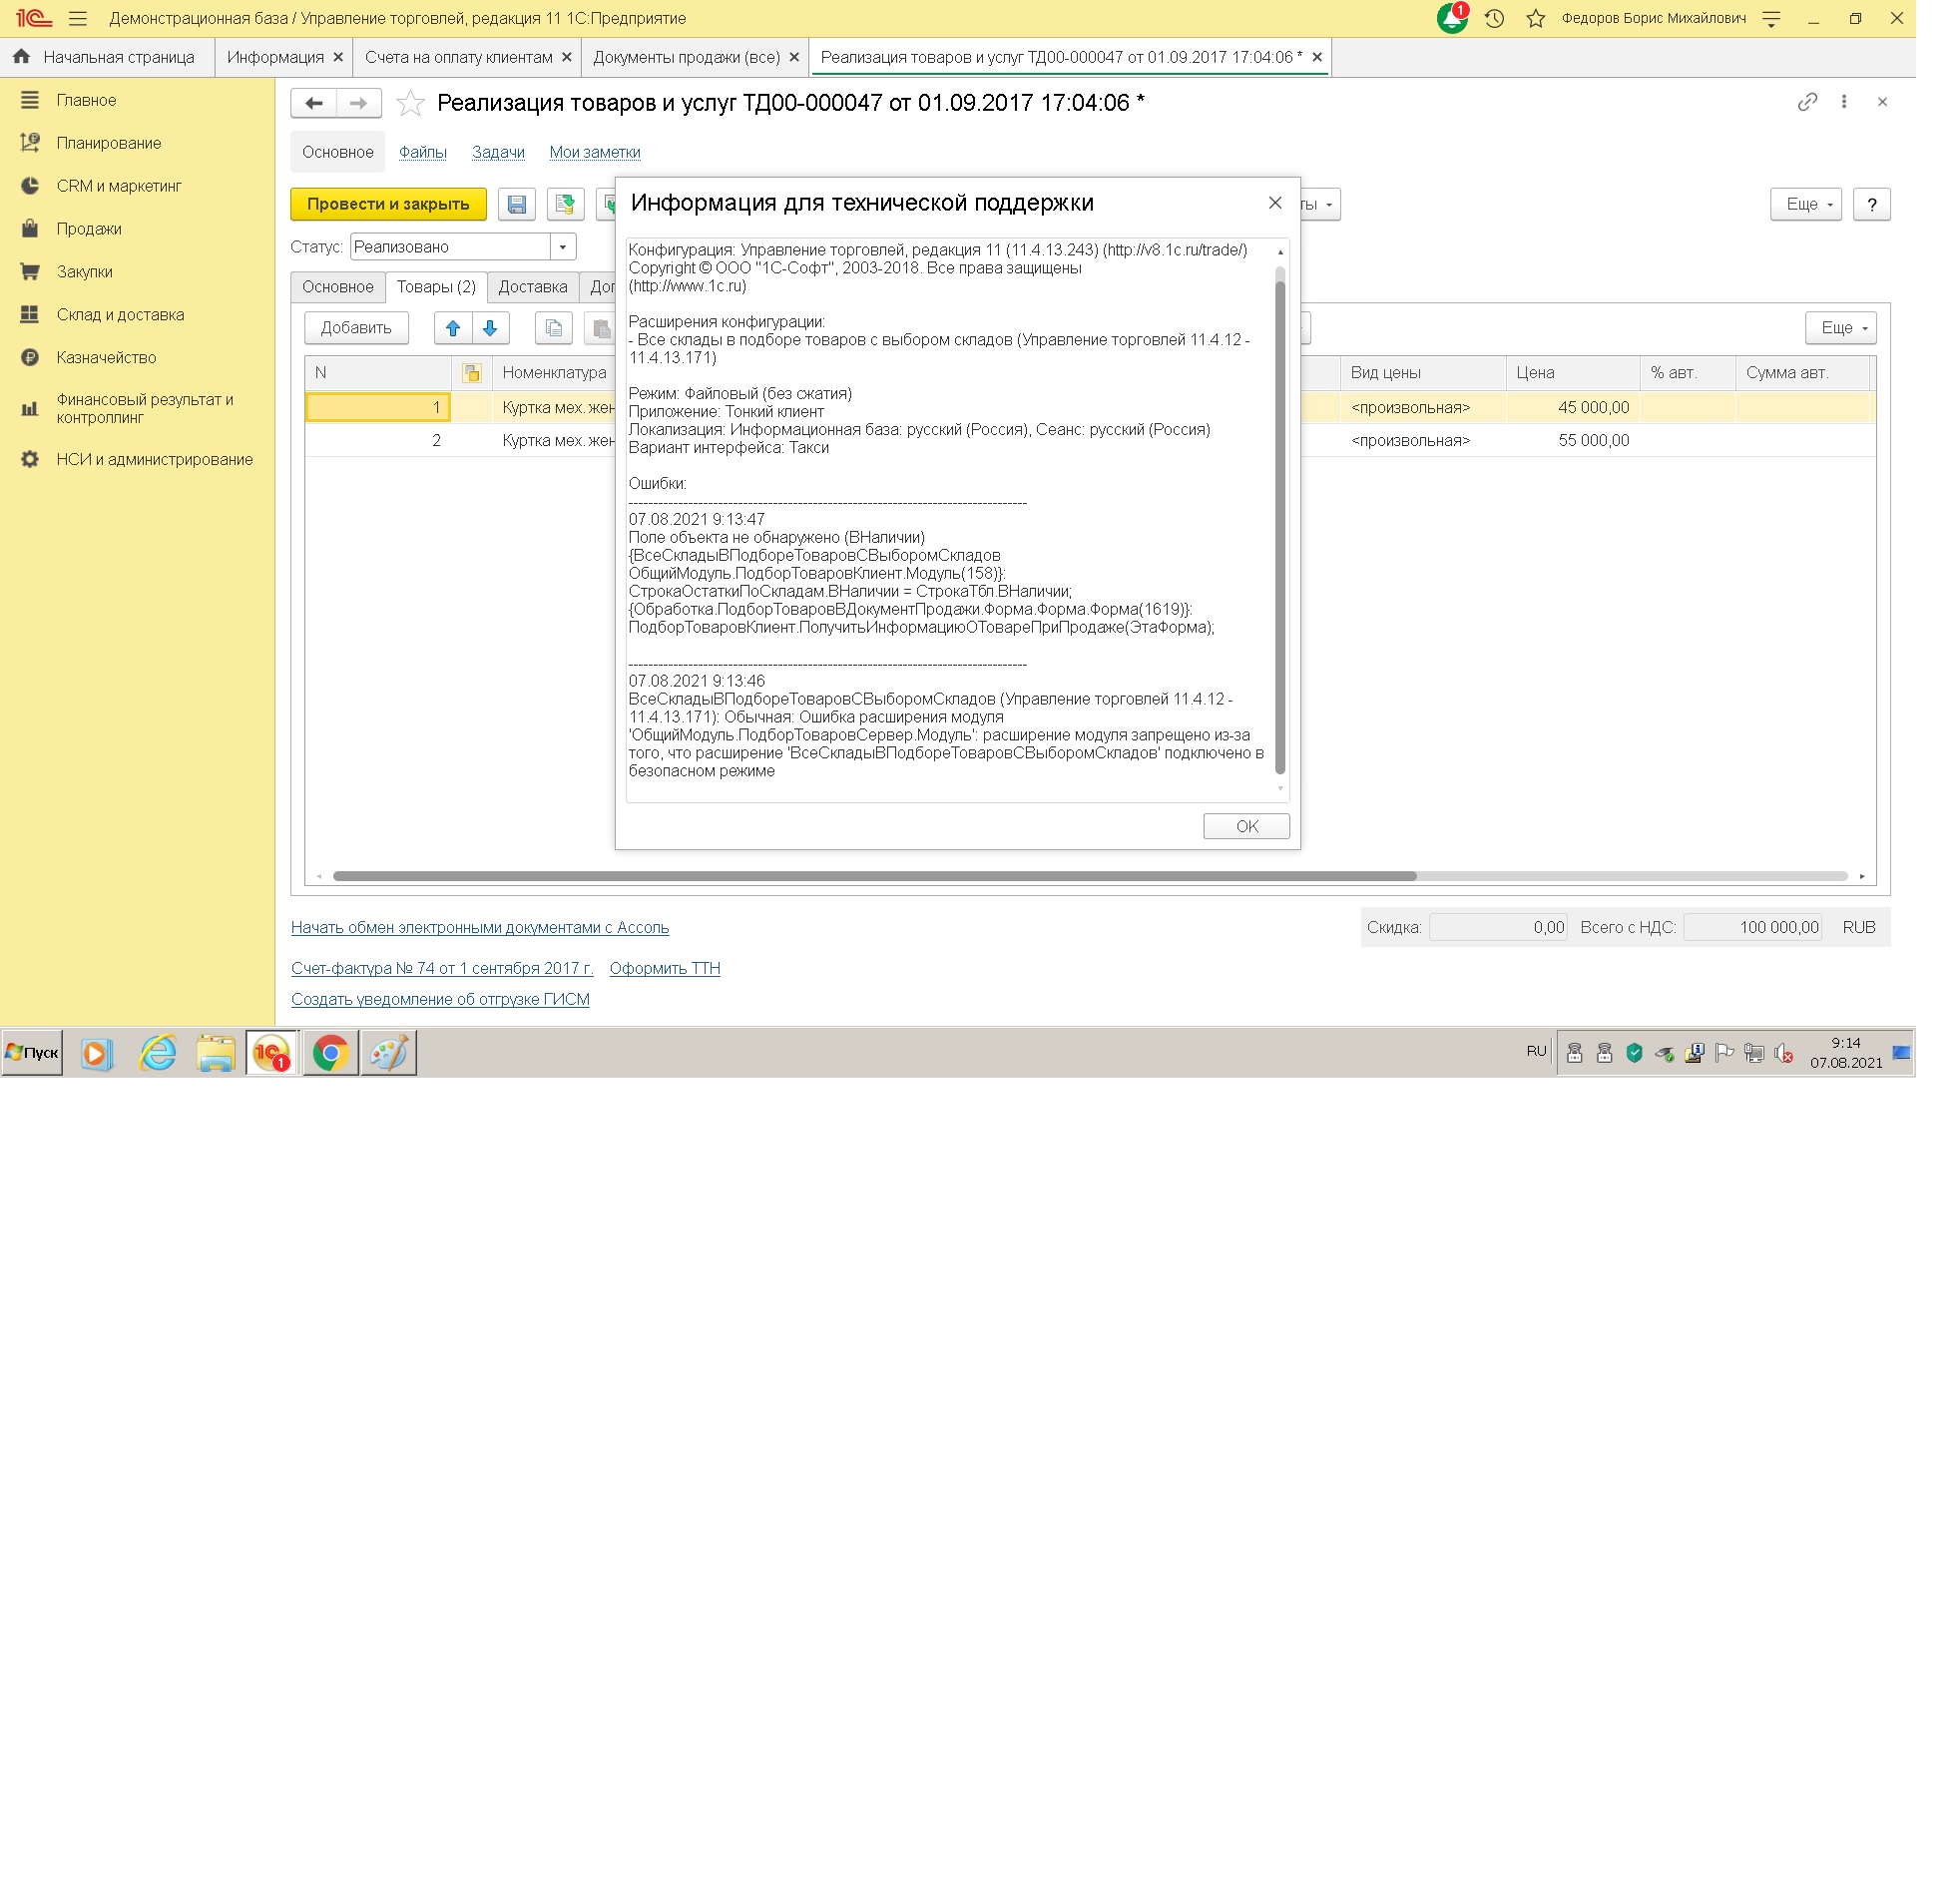Close the technical support info dialog
Screen dimensions: 1960x1900
(x=1275, y=203)
